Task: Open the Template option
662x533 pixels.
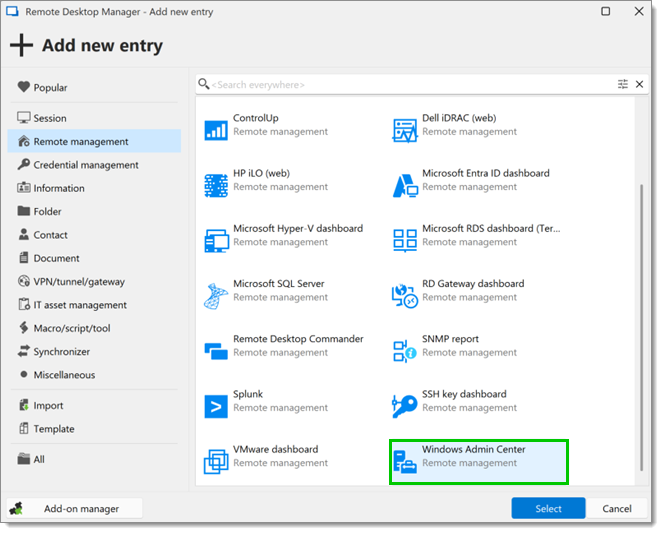Action: 94,429
